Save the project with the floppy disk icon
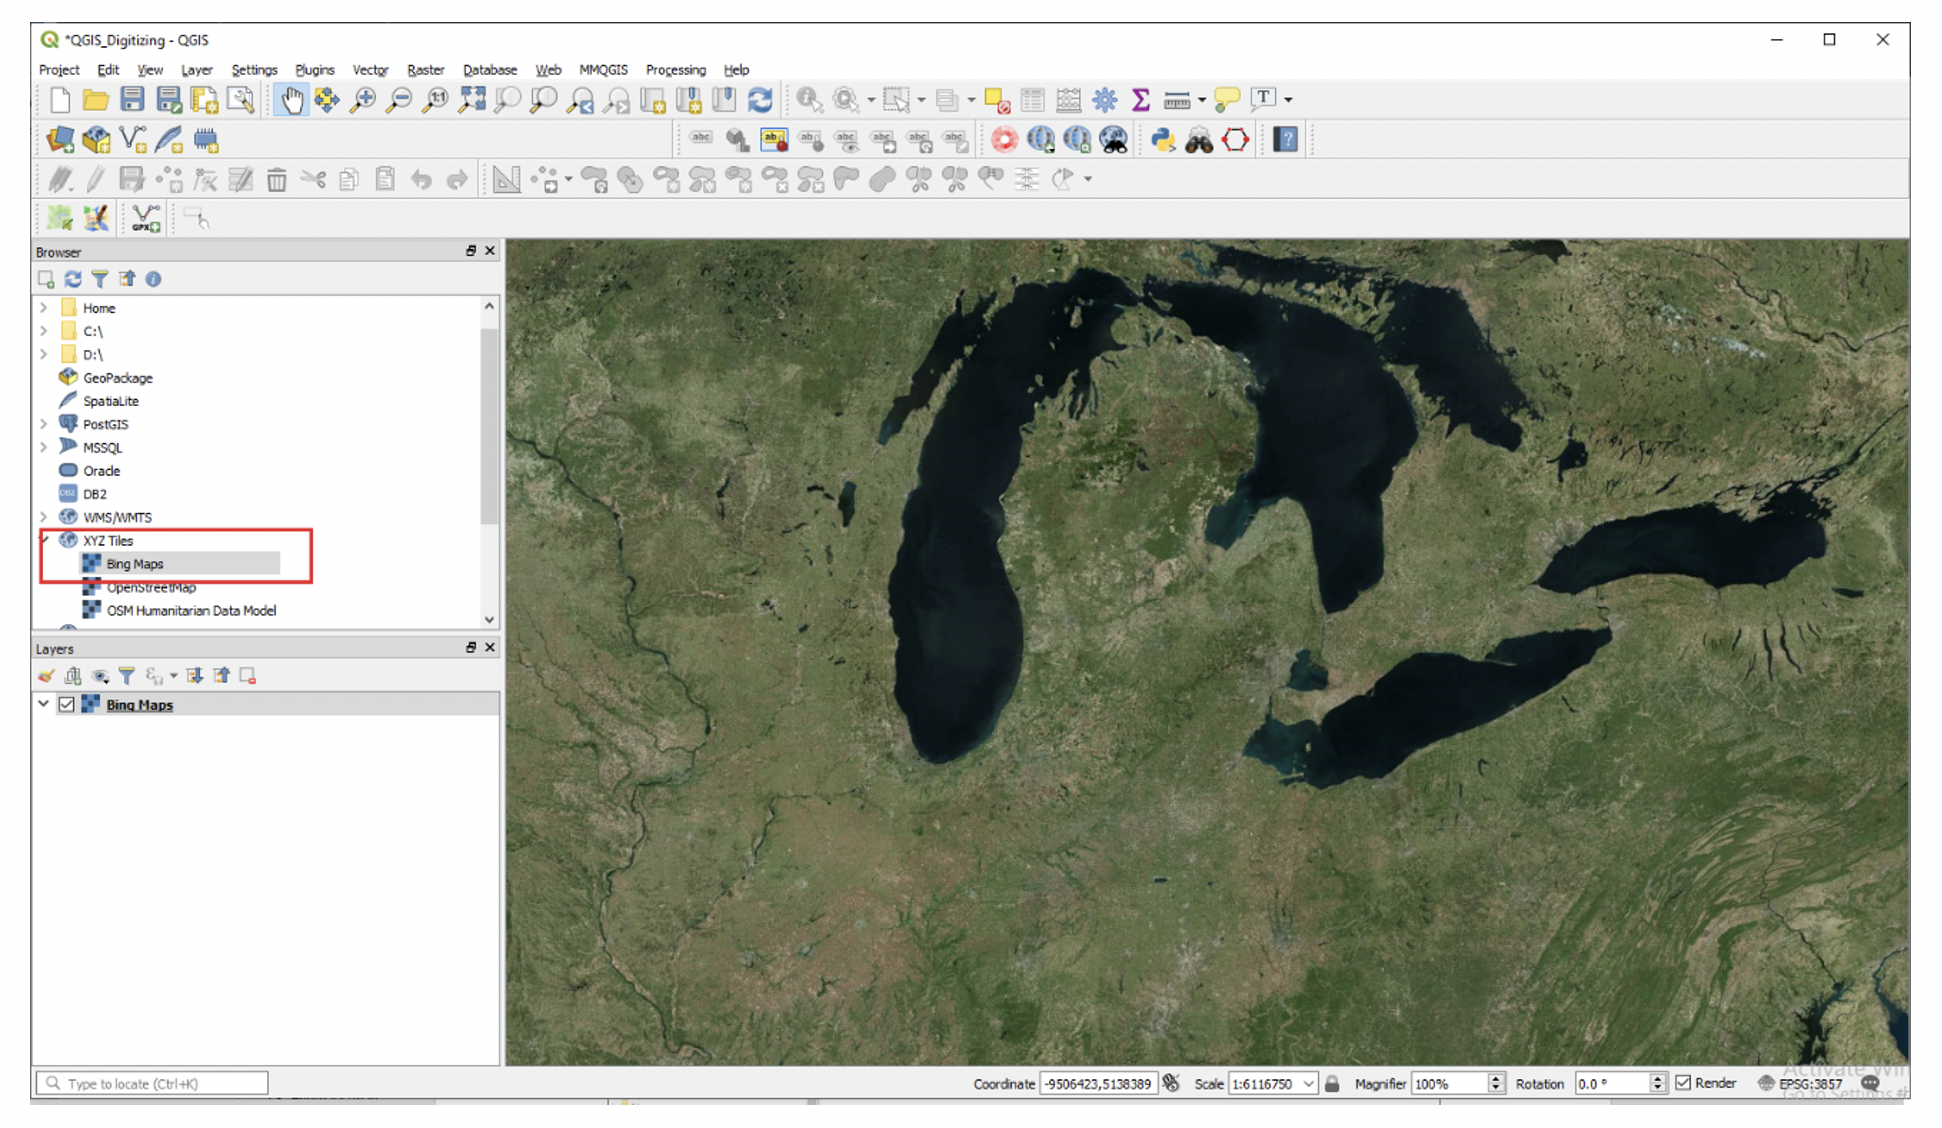 132,100
